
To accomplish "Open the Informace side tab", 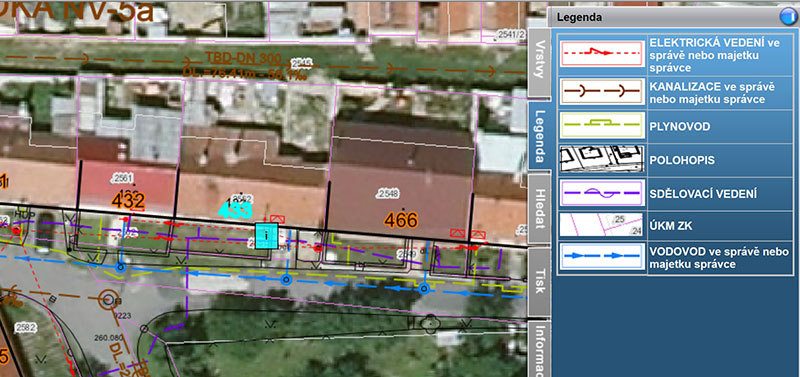I will click(x=538, y=349).
